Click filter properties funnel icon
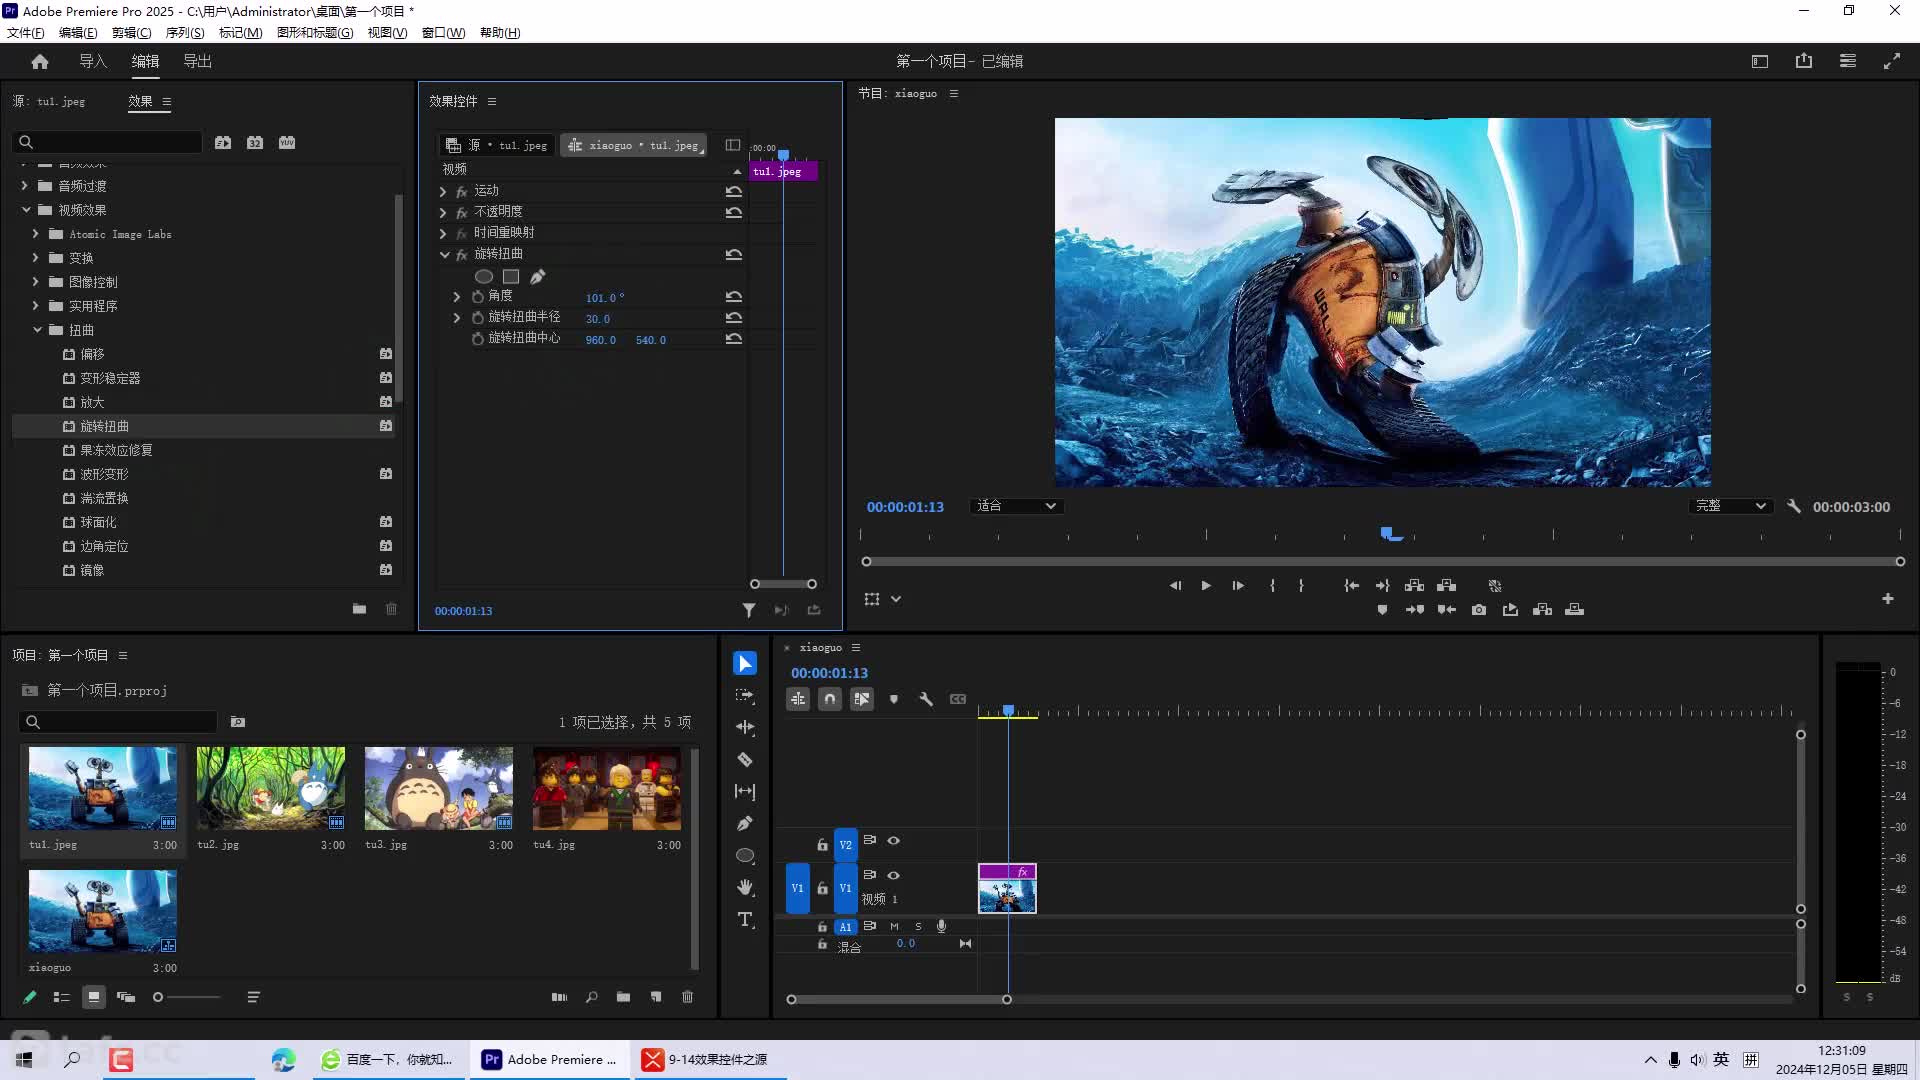Screen dimensions: 1920x1080 pyautogui.click(x=748, y=610)
